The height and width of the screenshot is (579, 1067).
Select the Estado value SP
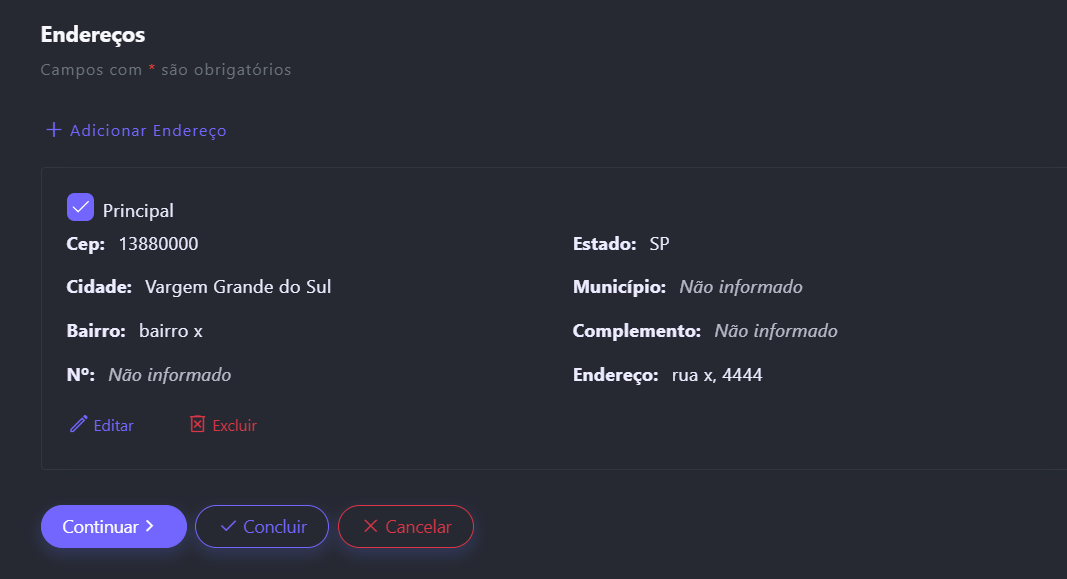659,244
